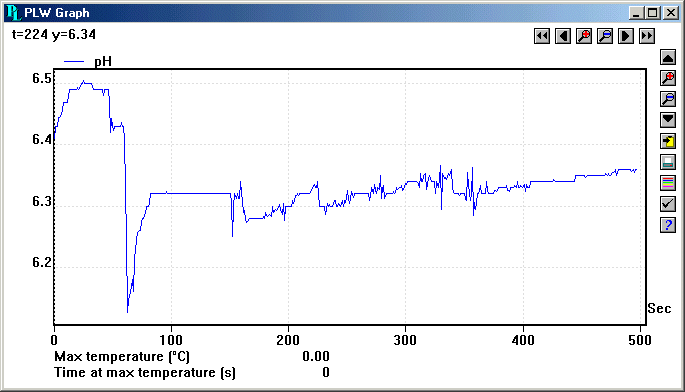Viewport: 685px width, 392px height.
Task: Move the graph up with the up-arrow button
Action: tap(668, 57)
